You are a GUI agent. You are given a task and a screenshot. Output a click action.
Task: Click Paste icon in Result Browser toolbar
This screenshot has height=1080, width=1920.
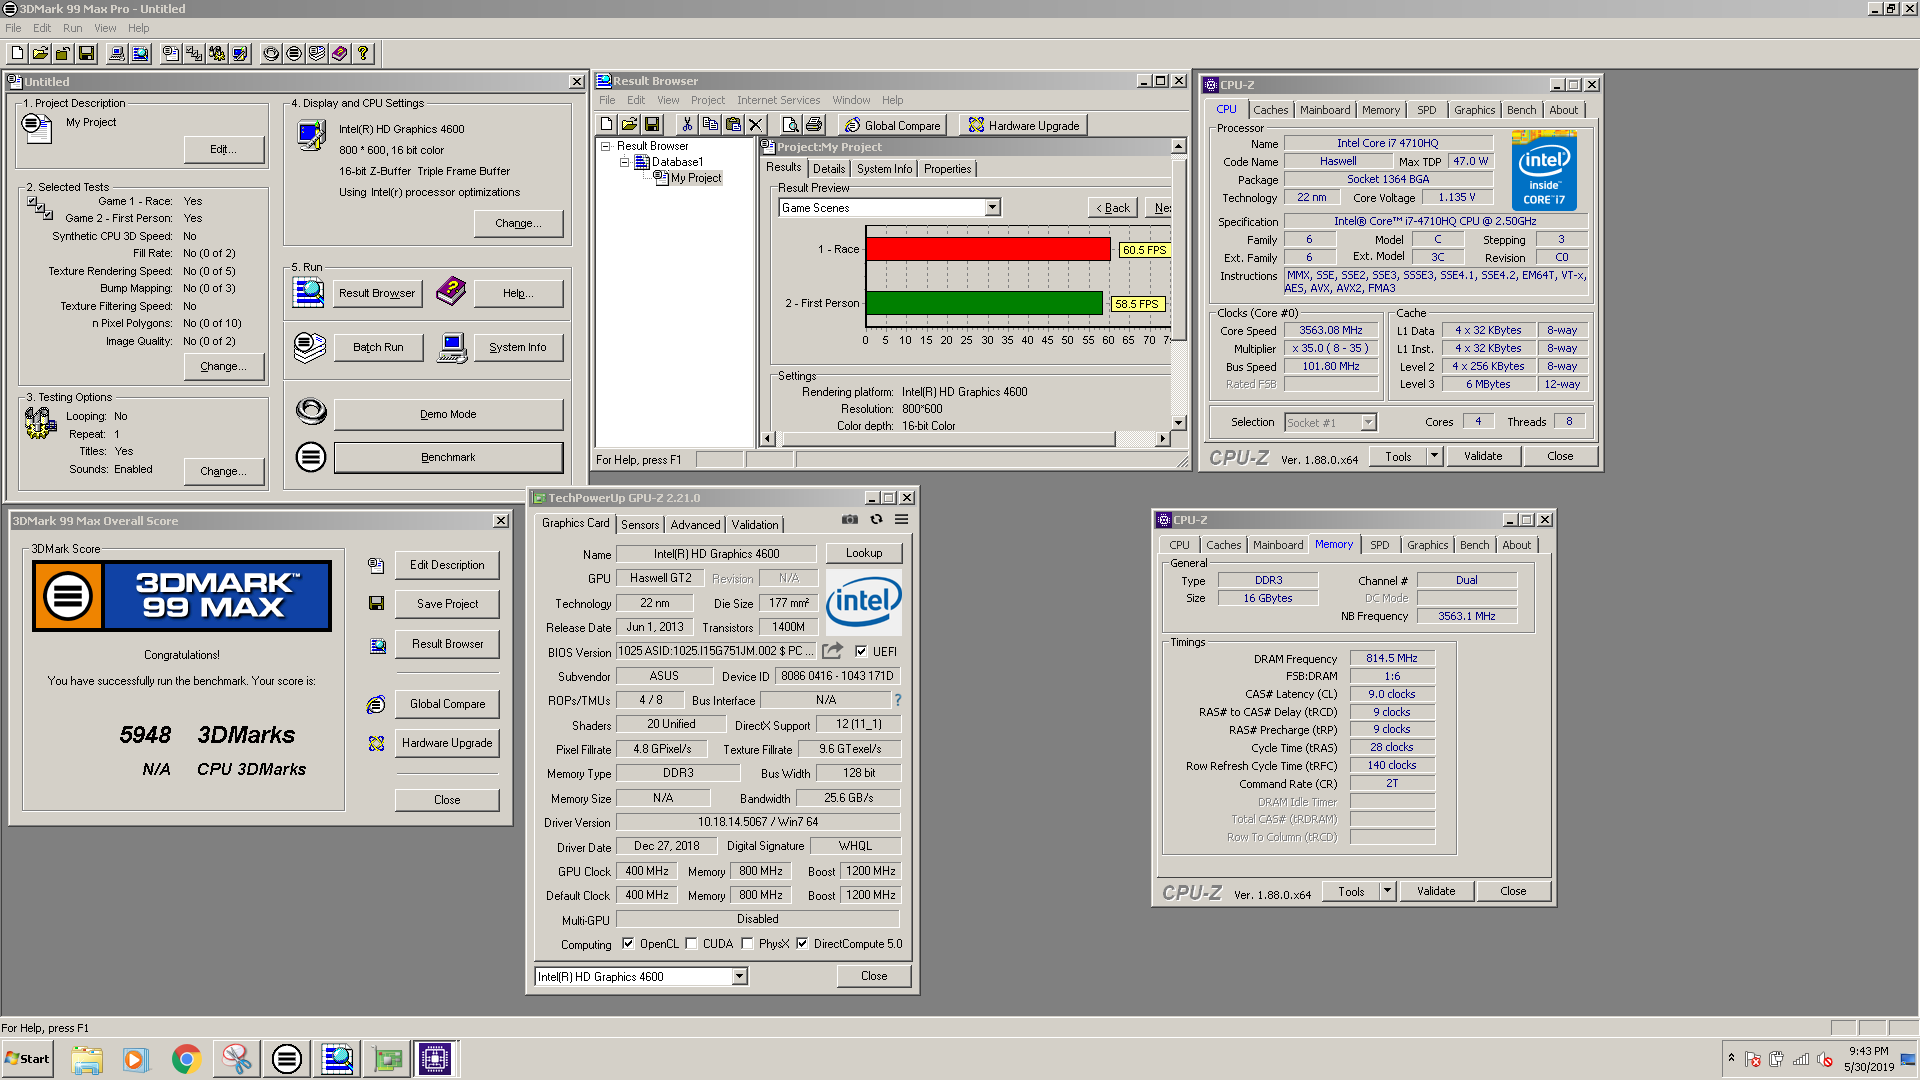(x=733, y=124)
